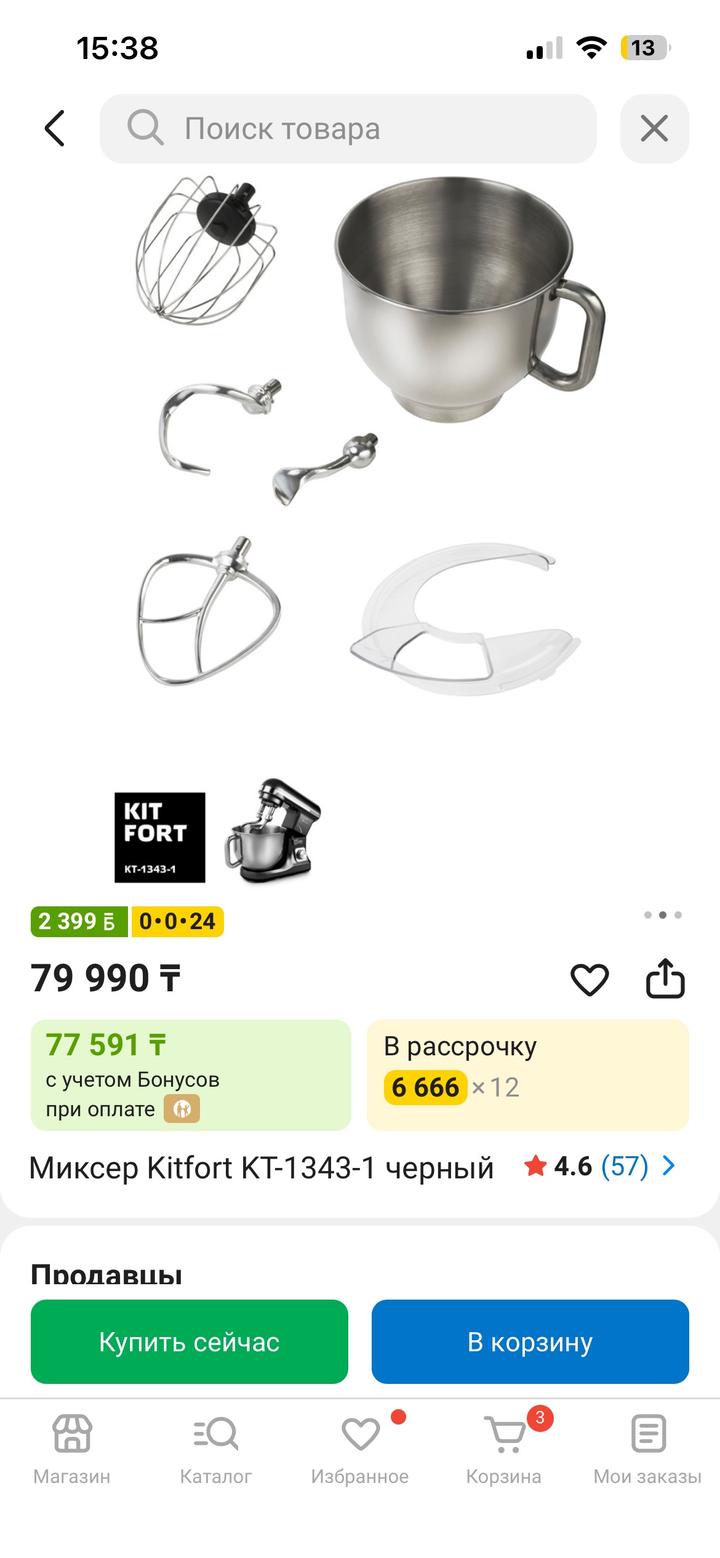Focus the Поиск товара search field
This screenshot has height=1558, width=720.
[348, 128]
